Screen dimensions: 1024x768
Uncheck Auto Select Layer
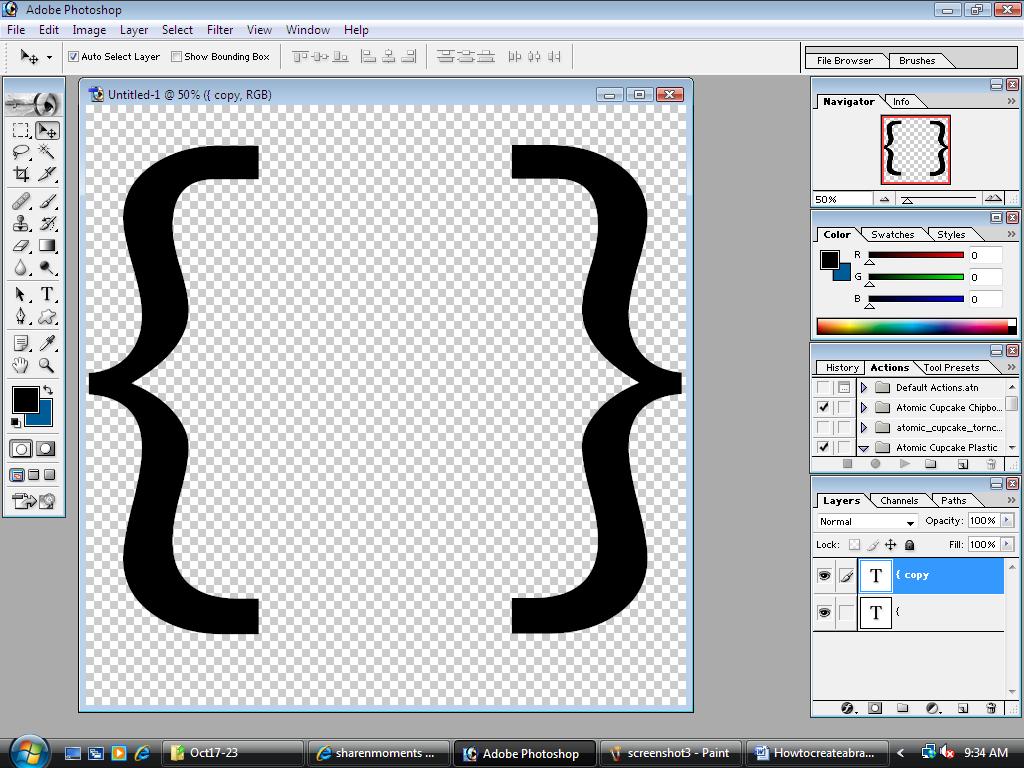pyautogui.click(x=72, y=57)
